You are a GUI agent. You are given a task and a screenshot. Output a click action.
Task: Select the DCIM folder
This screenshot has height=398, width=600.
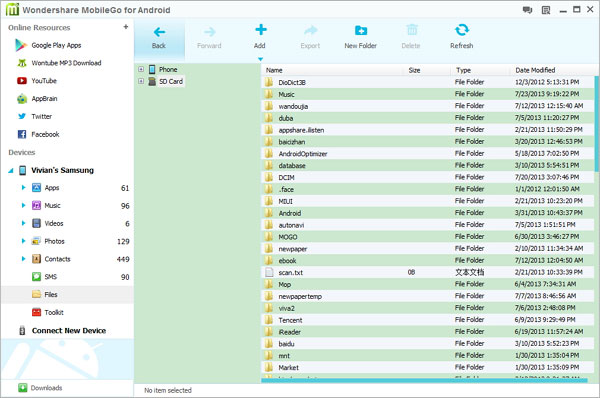click(x=427, y=177)
